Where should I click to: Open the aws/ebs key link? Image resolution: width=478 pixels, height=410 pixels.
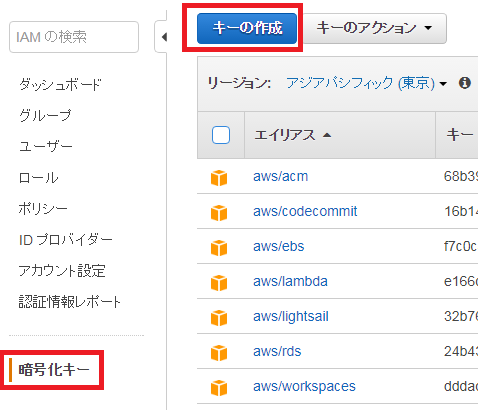279,246
